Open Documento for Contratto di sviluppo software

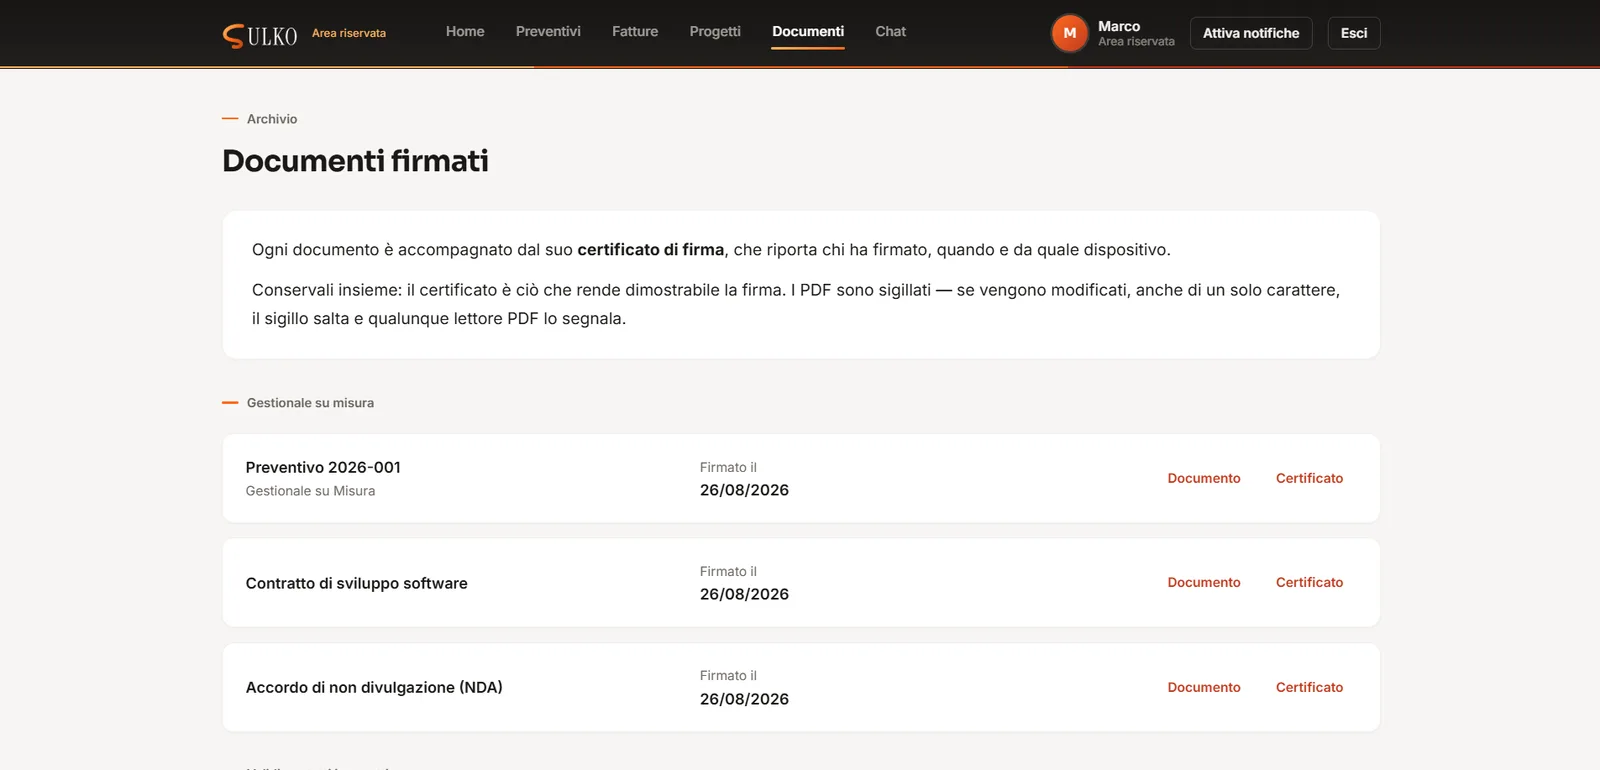pos(1204,582)
